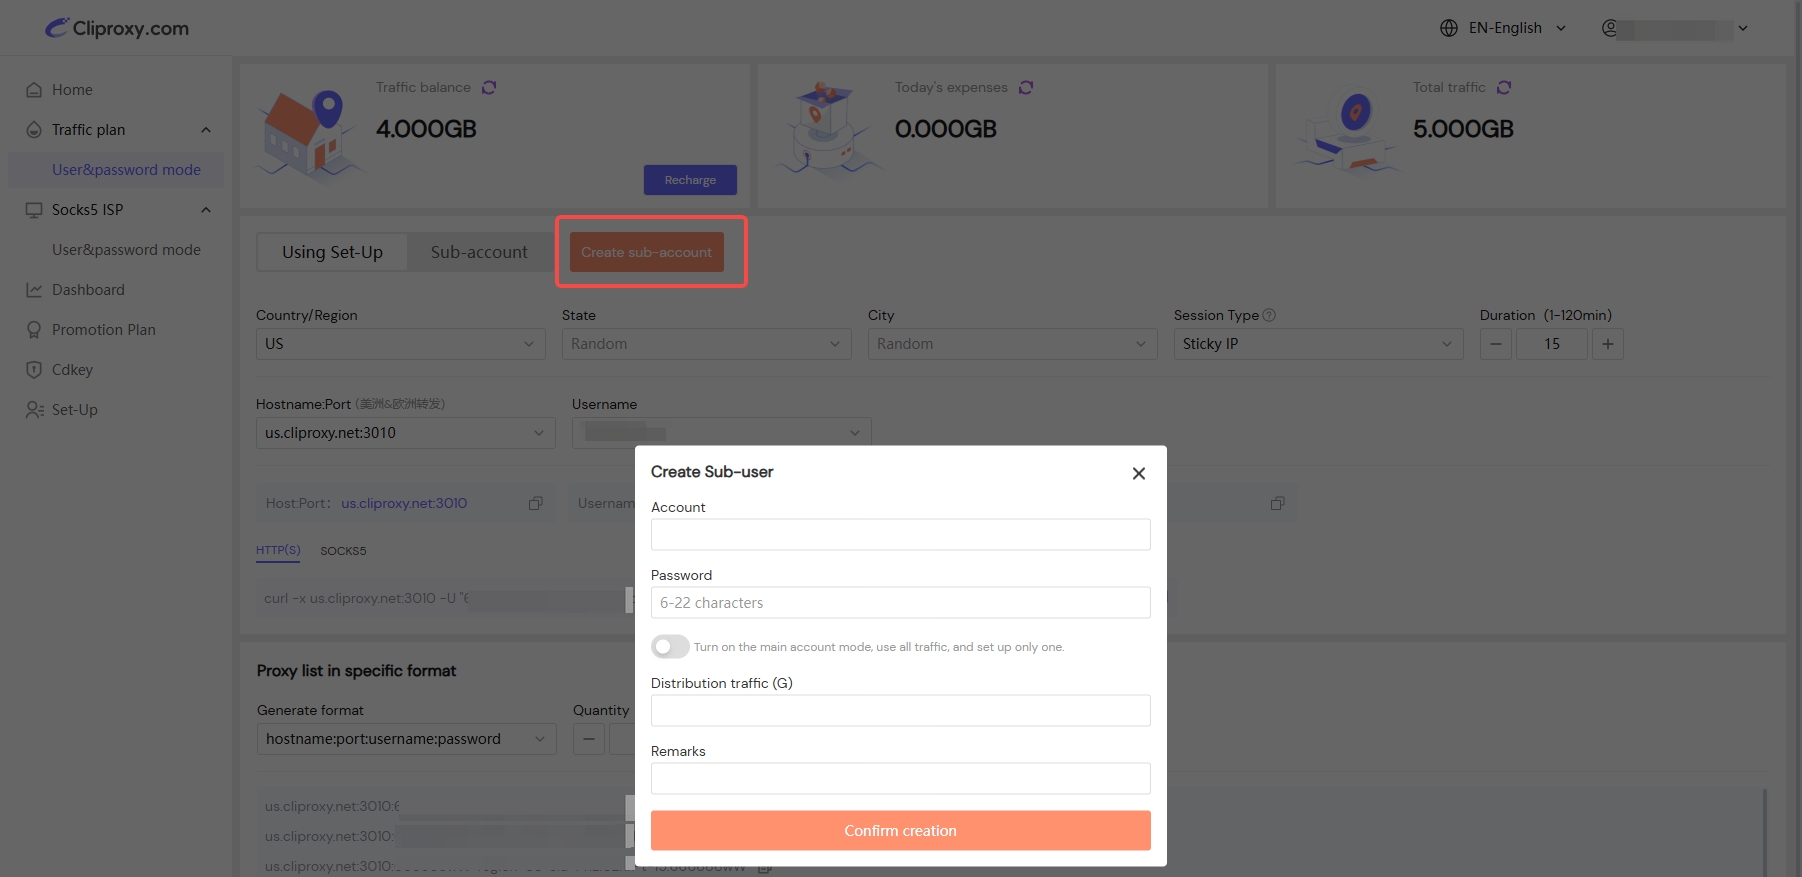Open the user profile icon menu
This screenshot has width=1802, height=877.
click(x=1610, y=28)
